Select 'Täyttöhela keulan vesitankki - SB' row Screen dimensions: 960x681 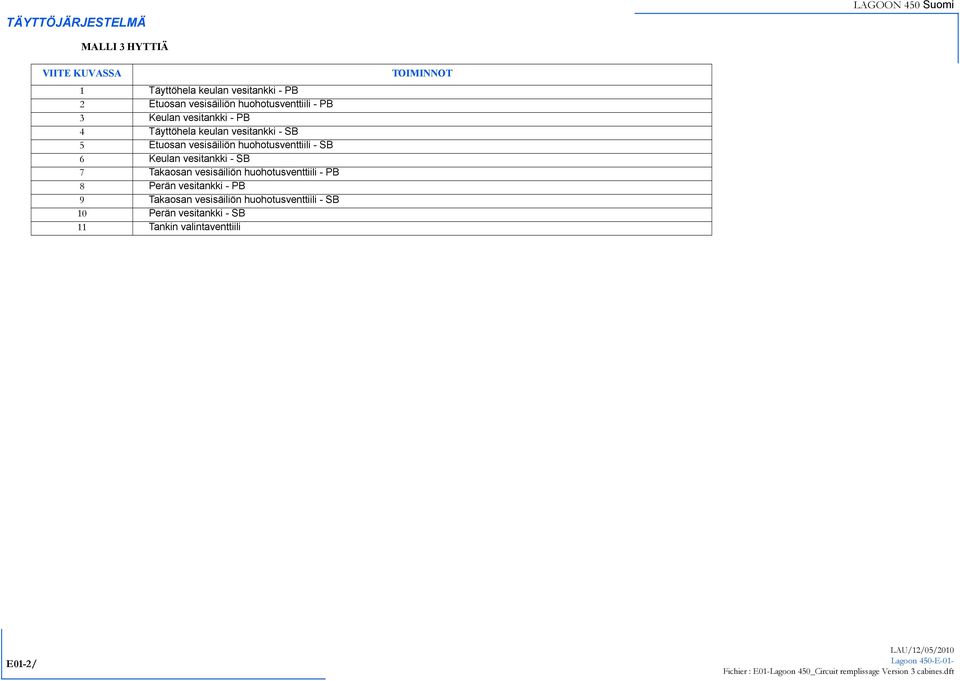point(372,132)
